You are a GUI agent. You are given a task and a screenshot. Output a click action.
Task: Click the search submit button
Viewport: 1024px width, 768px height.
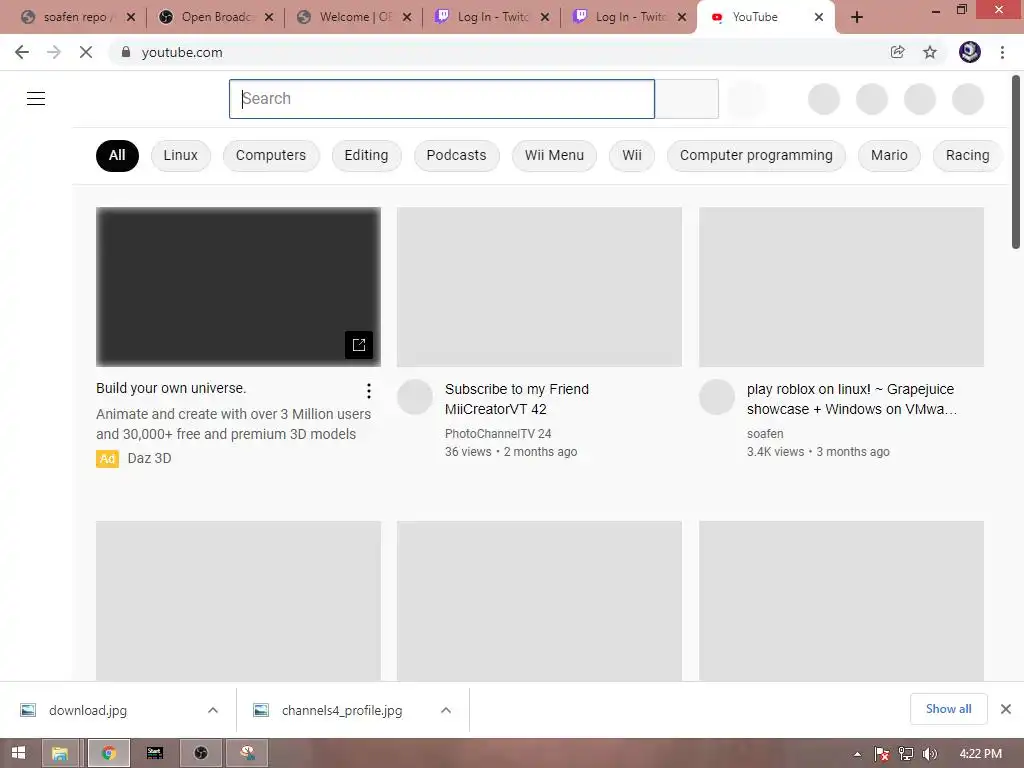click(x=686, y=99)
